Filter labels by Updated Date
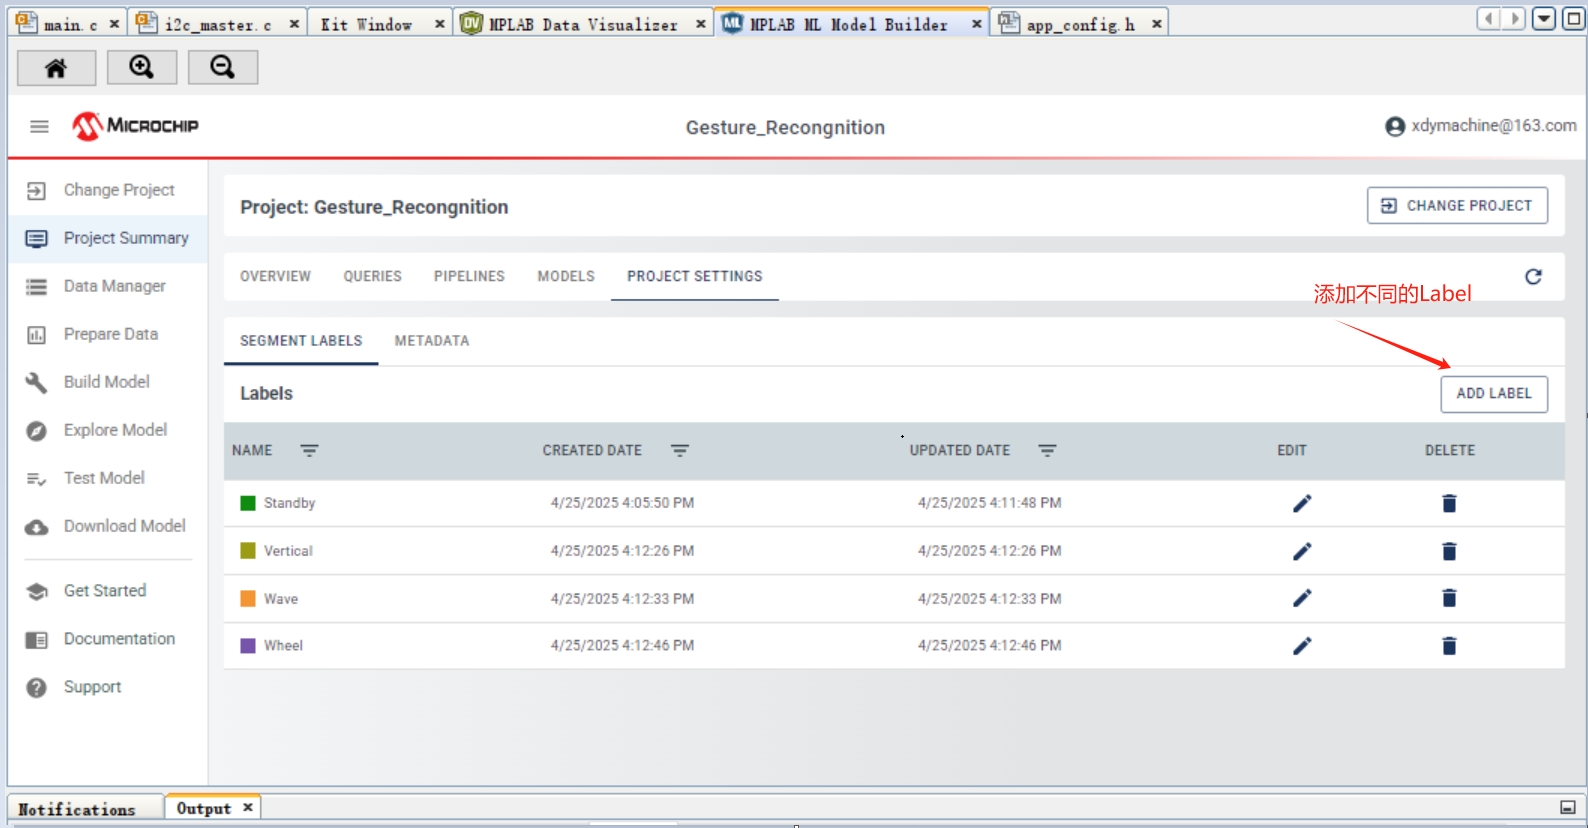 [1047, 451]
